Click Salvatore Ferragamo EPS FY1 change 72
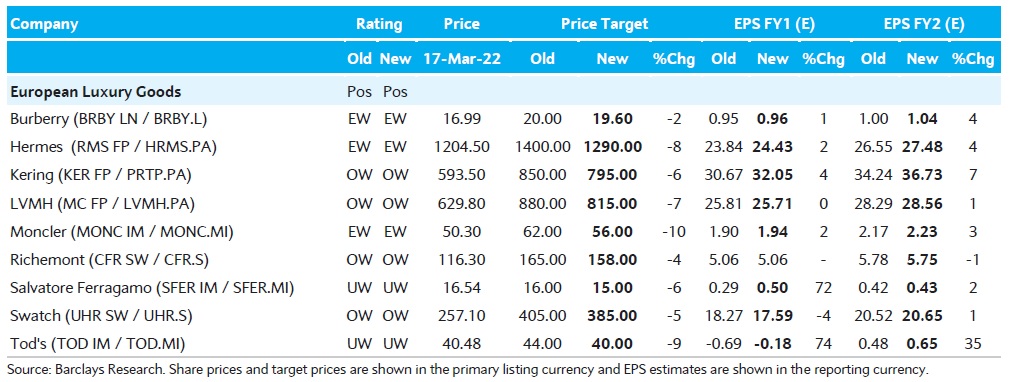The height and width of the screenshot is (382, 1032). pos(823,288)
